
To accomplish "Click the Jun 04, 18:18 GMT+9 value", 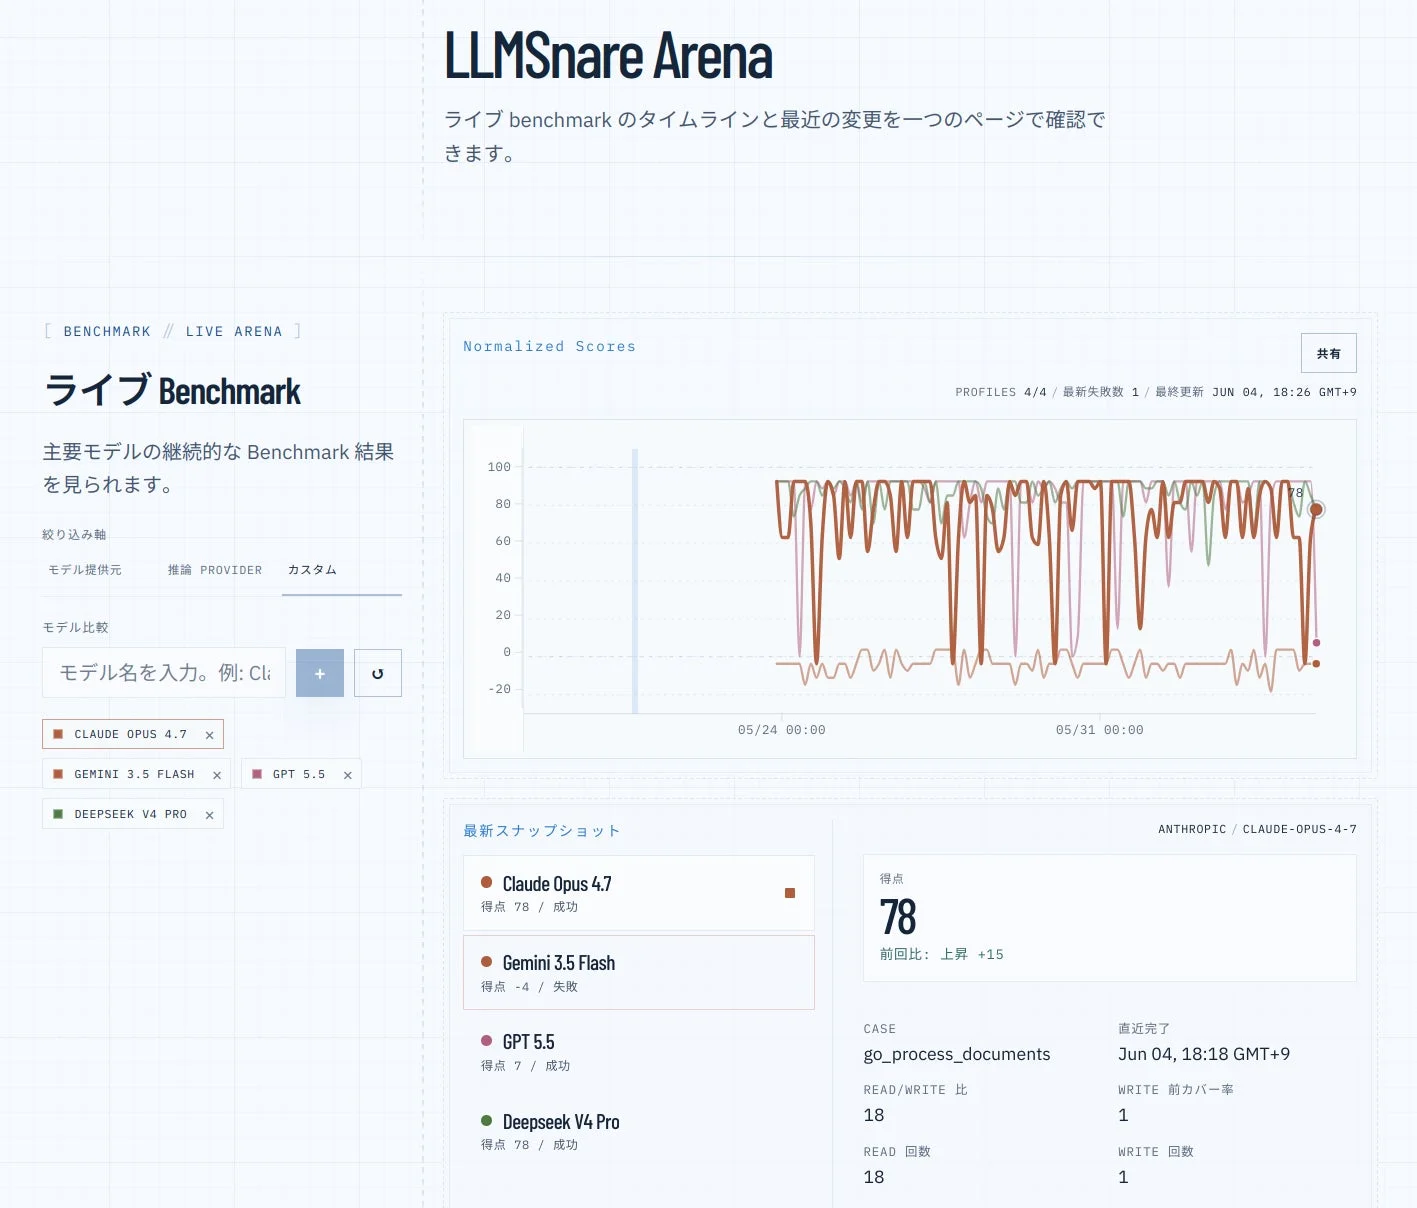I will coord(1204,1054).
